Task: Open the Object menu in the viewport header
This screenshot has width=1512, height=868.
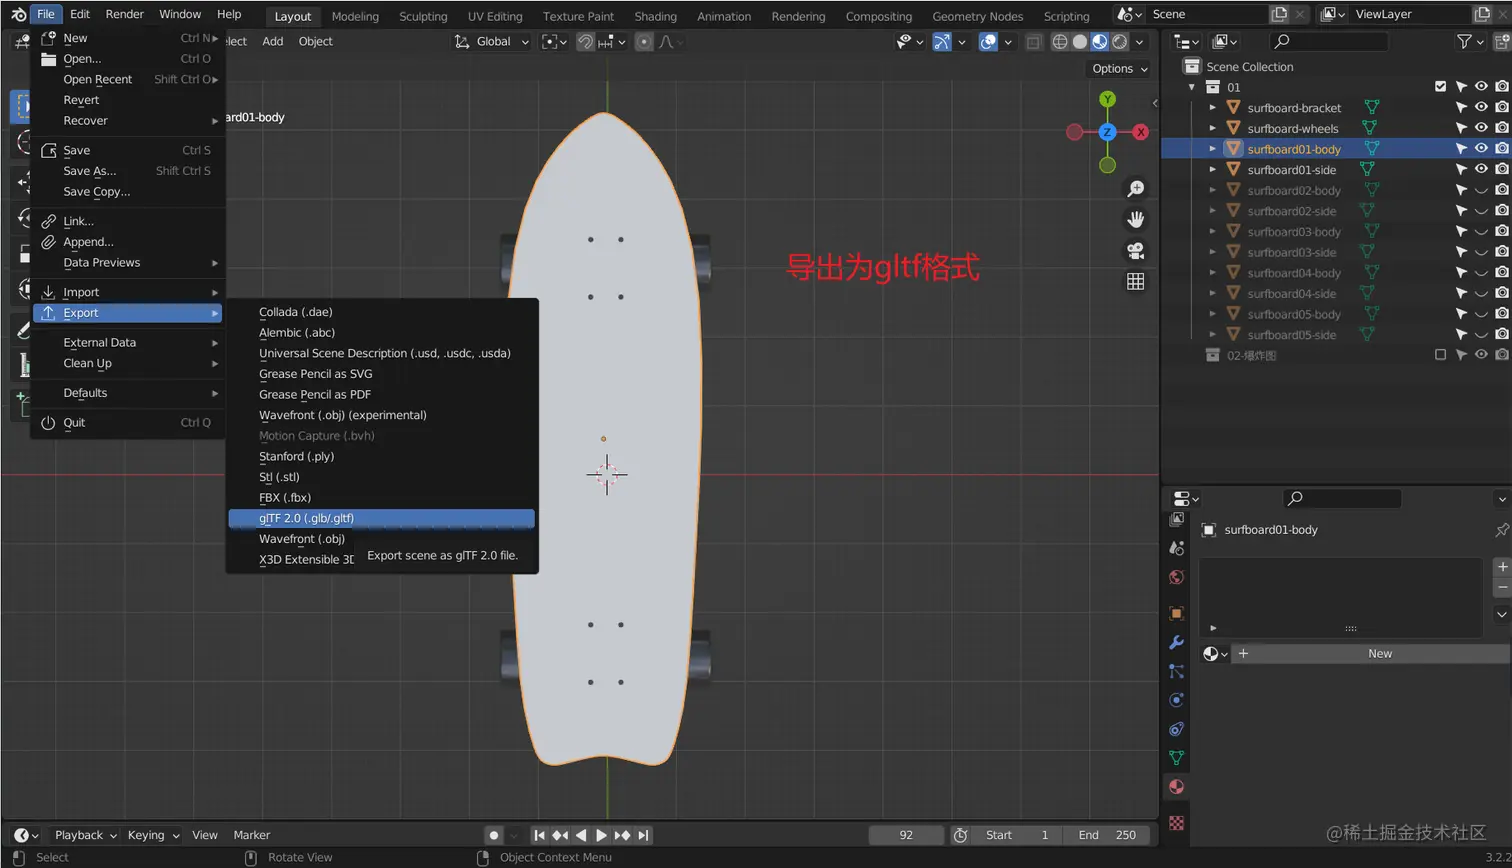Action: [315, 41]
